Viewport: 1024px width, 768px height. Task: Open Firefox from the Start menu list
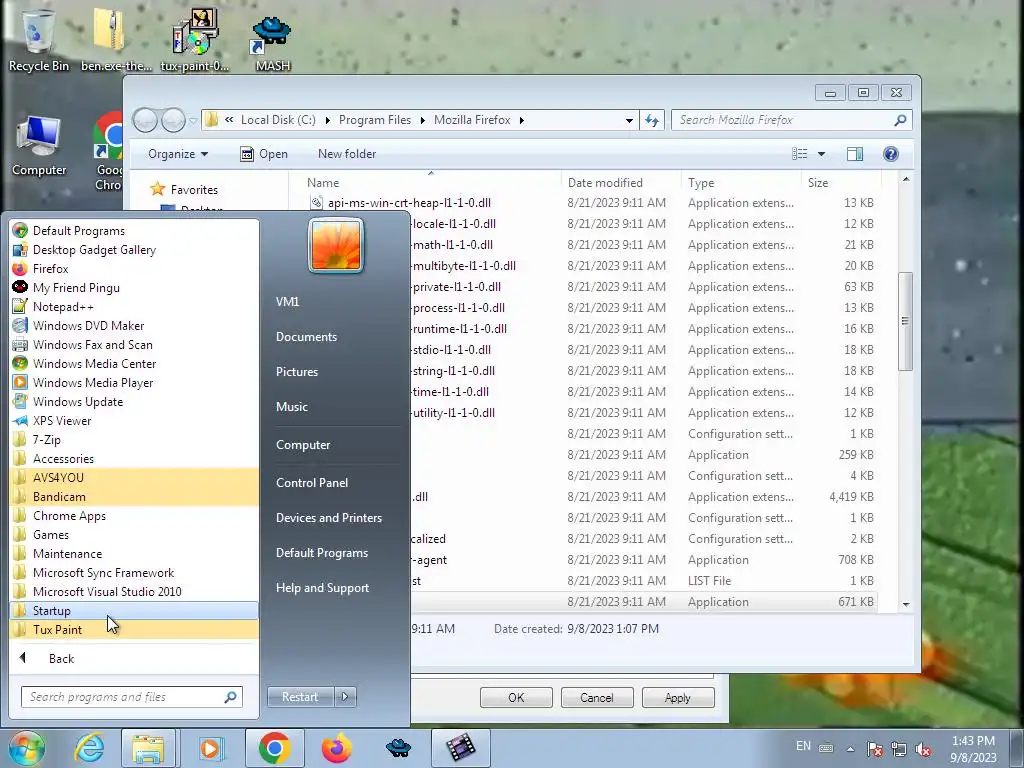[x=134, y=268]
